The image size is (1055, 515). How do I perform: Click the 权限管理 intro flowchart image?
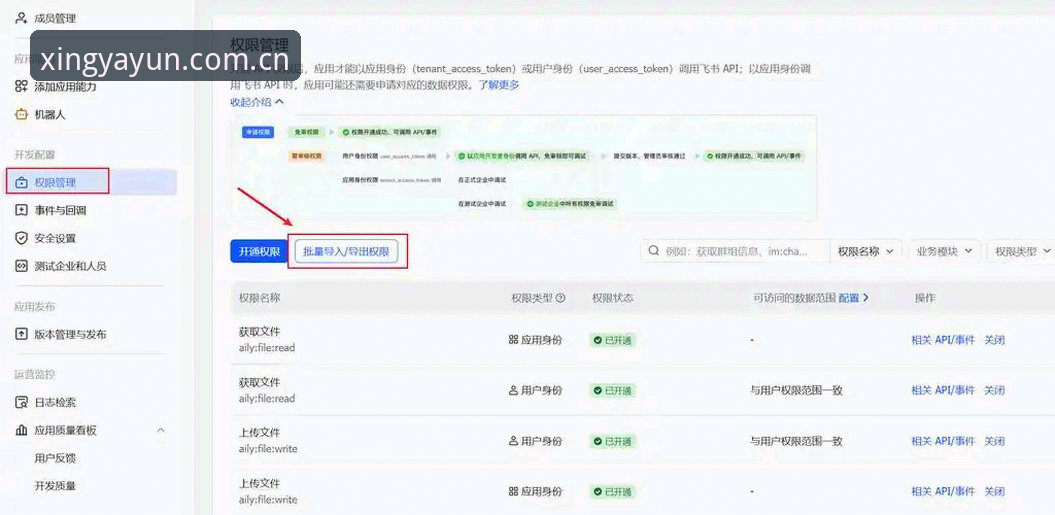[523, 168]
